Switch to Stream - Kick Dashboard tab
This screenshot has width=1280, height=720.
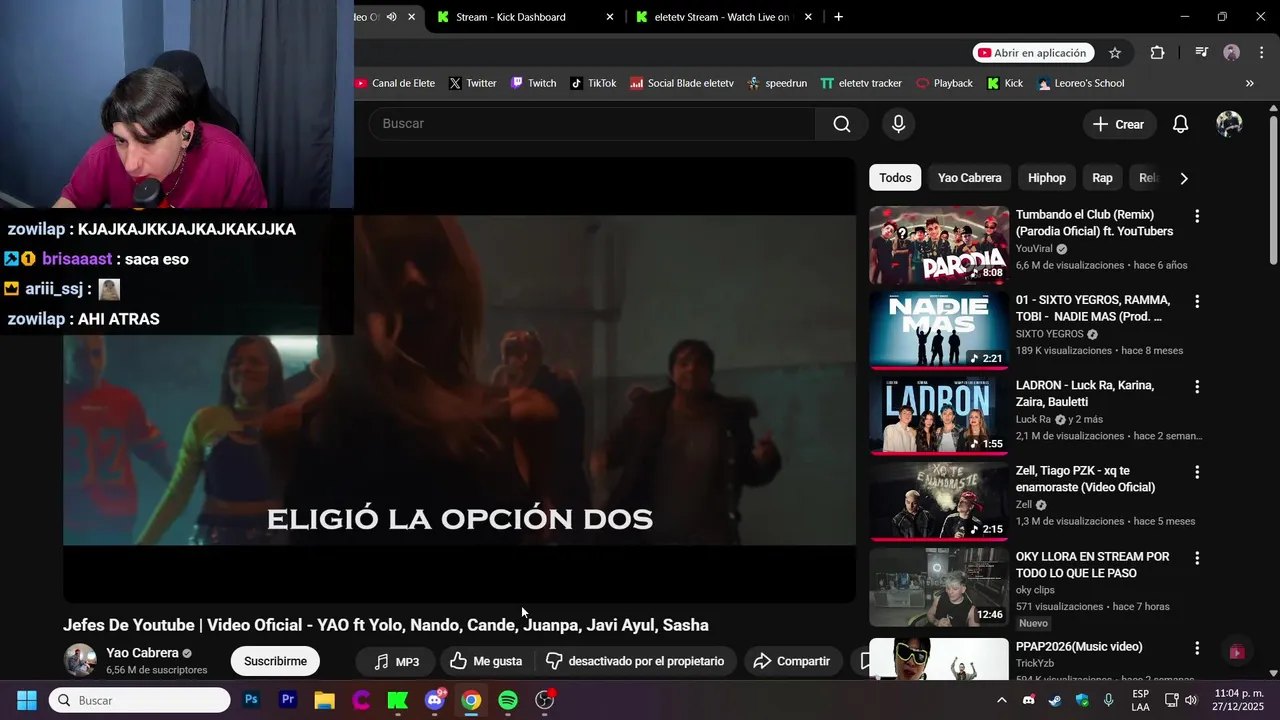click(x=526, y=17)
